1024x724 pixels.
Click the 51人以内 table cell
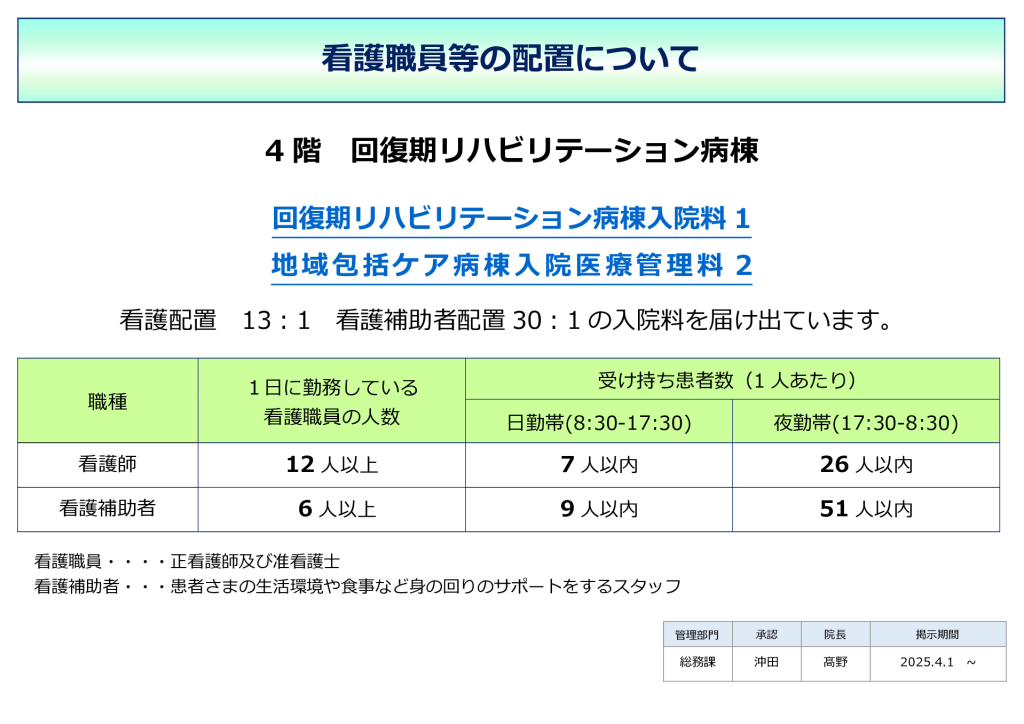866,509
